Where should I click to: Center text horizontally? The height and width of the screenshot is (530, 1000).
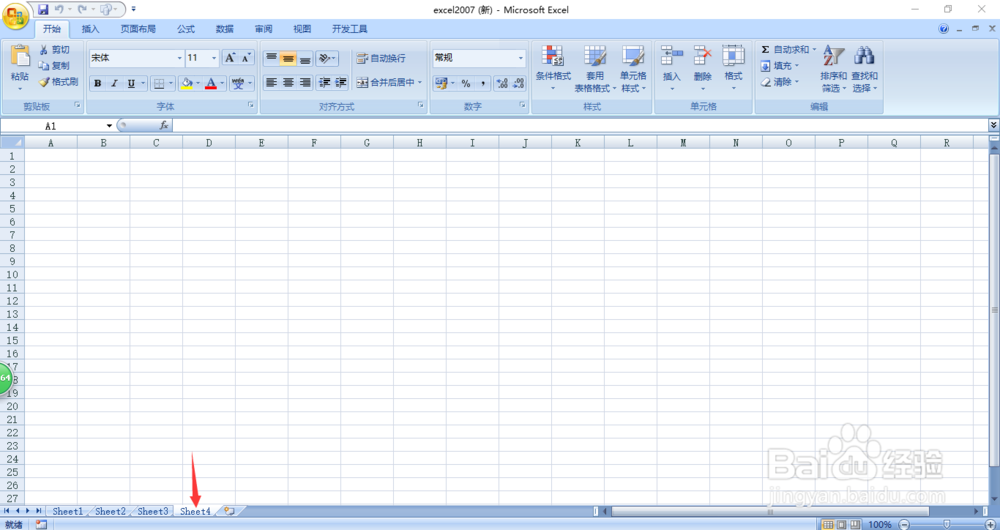tap(288, 82)
